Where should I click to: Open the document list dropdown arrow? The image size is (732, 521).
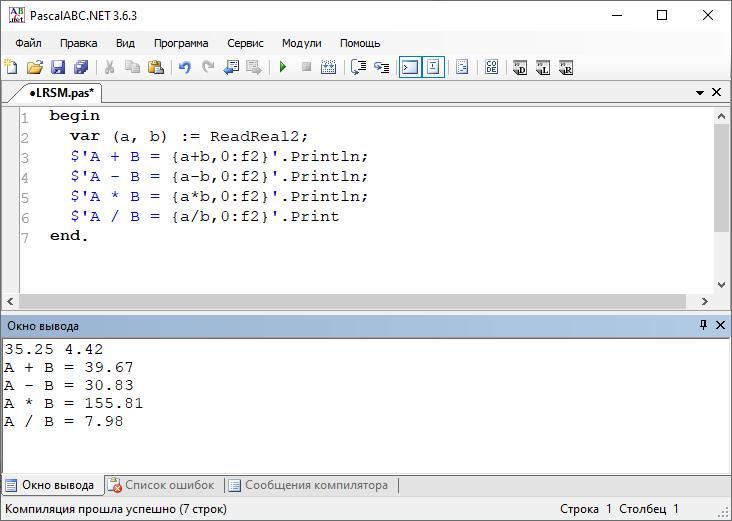tap(700, 93)
